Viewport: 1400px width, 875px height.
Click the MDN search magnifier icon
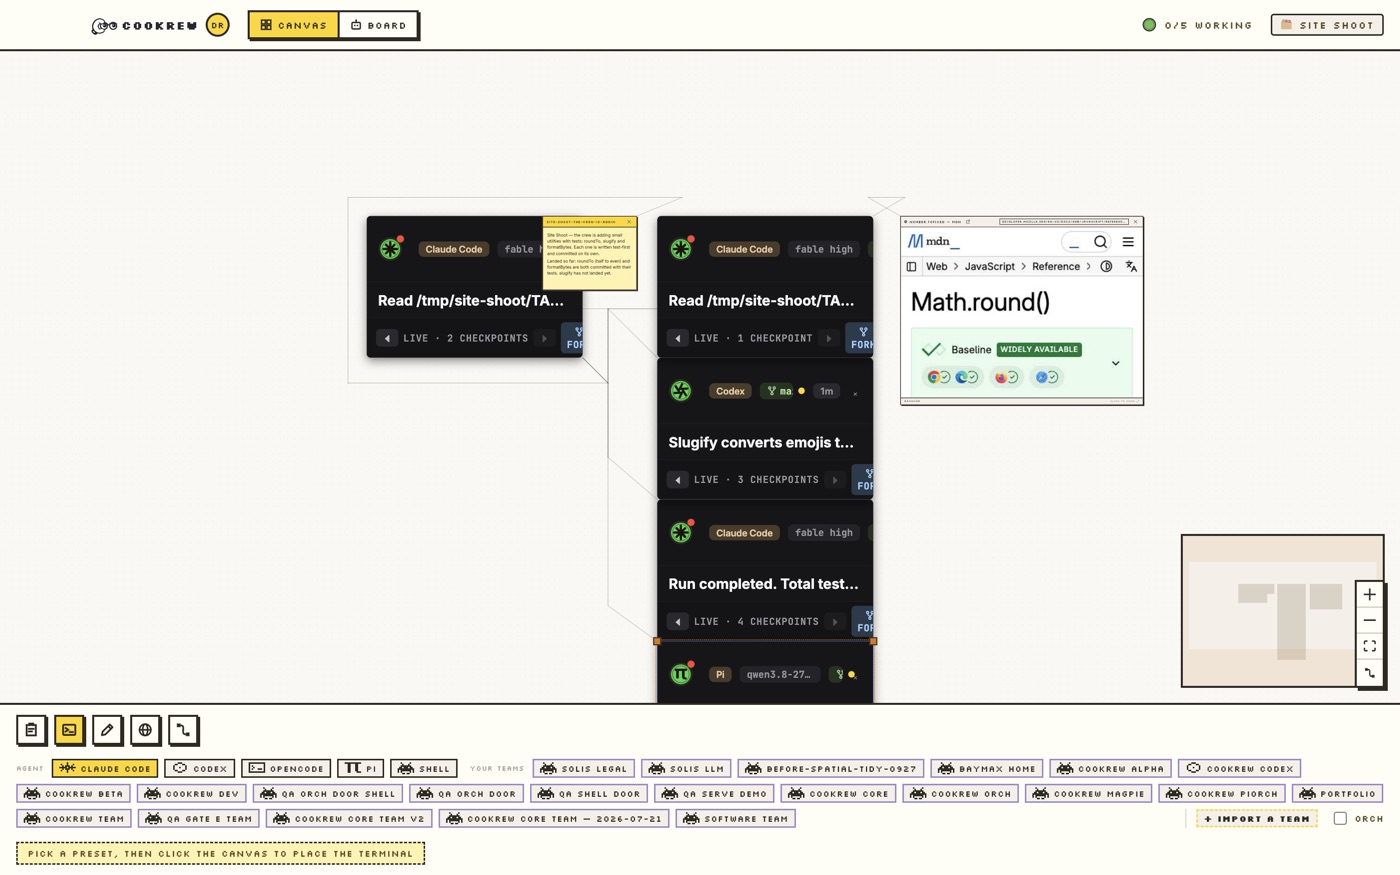coord(1100,241)
